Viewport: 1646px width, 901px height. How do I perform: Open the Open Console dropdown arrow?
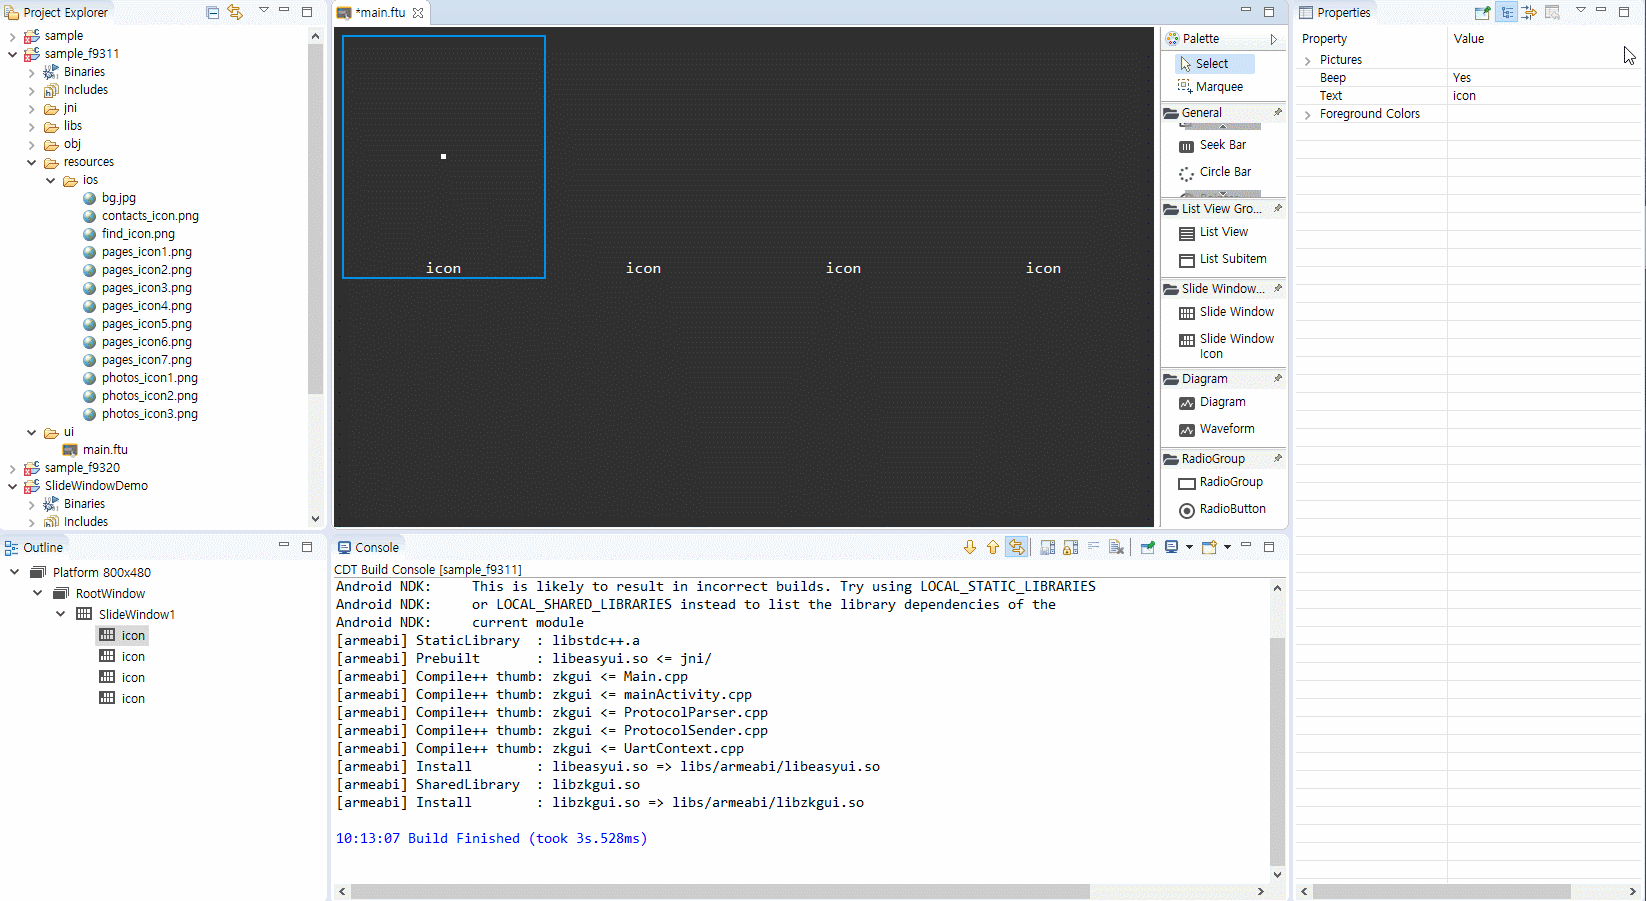click(1227, 547)
